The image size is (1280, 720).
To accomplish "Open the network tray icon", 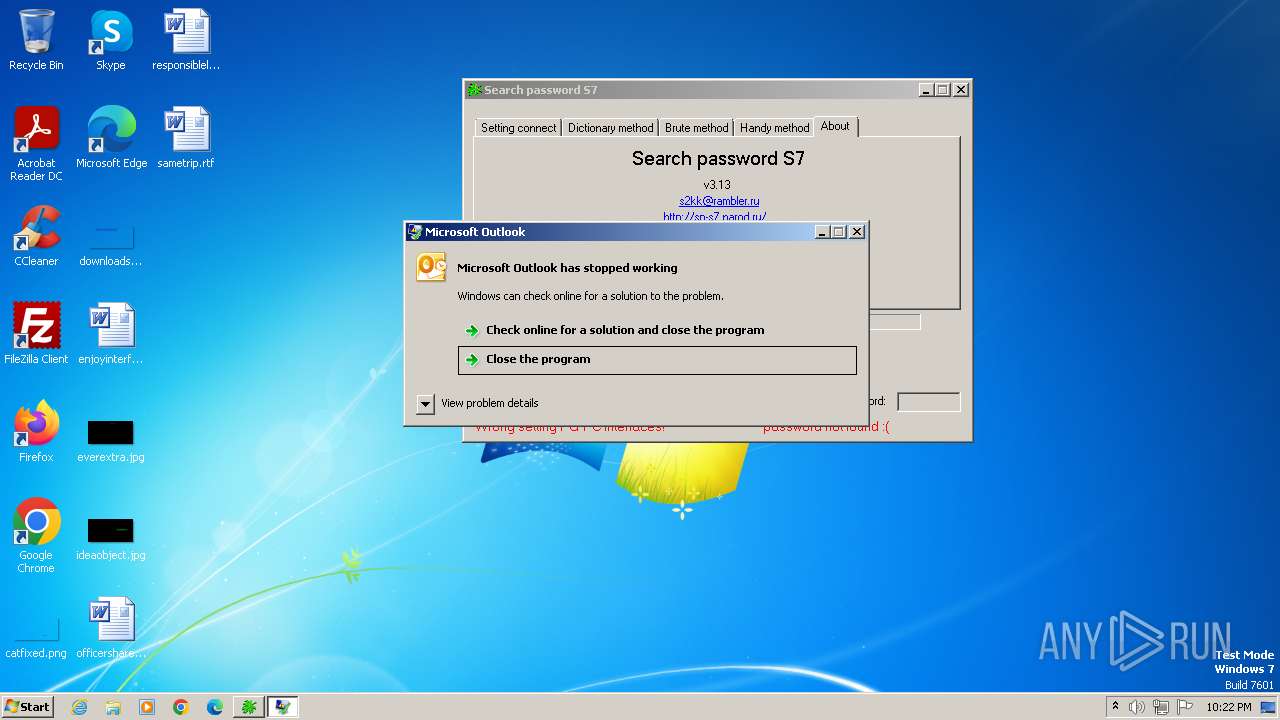I will pos(1161,707).
